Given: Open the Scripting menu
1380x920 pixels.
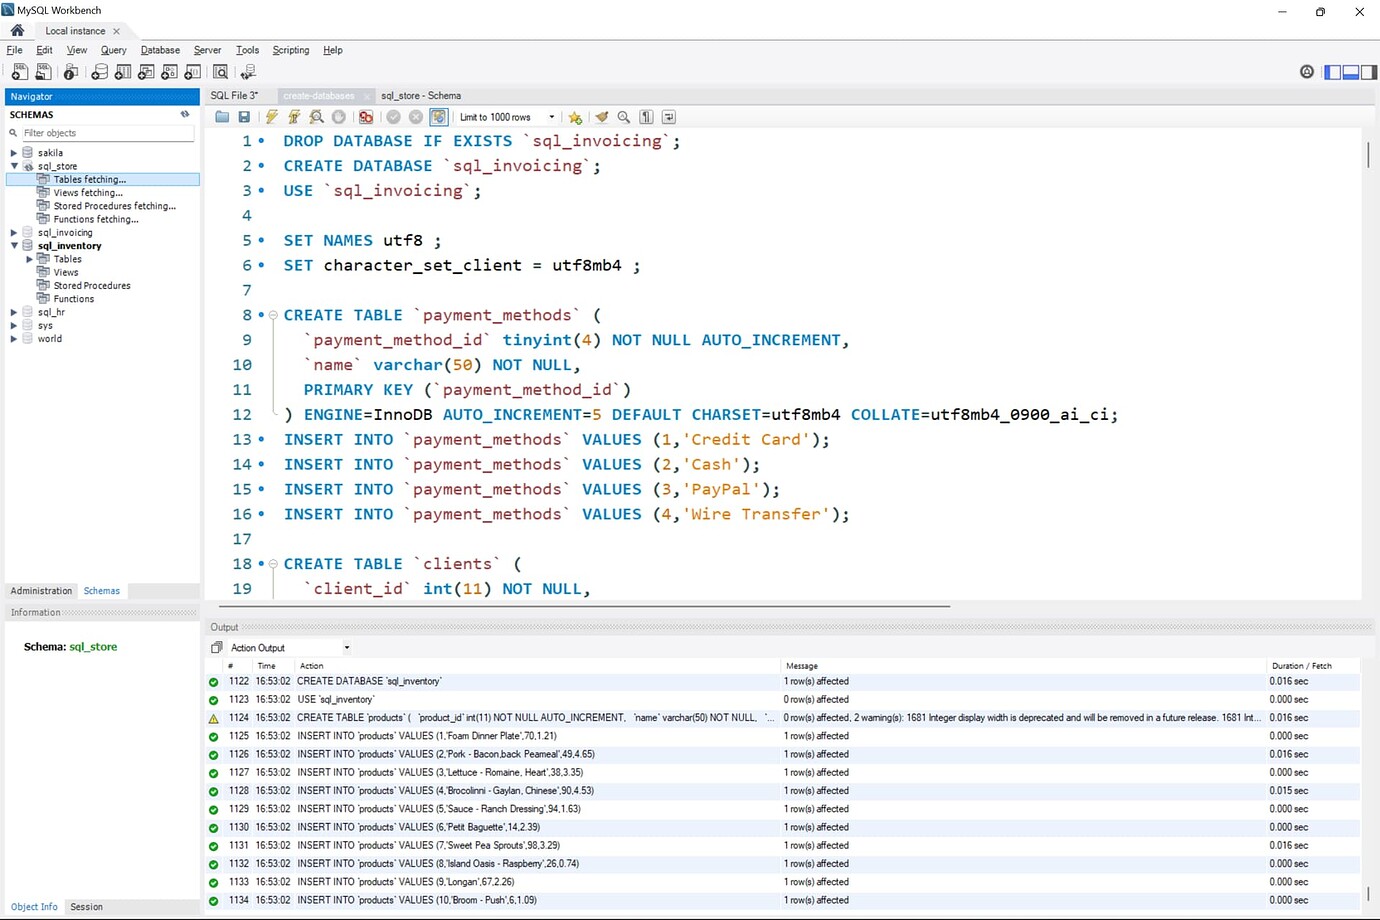Looking at the screenshot, I should 291,50.
